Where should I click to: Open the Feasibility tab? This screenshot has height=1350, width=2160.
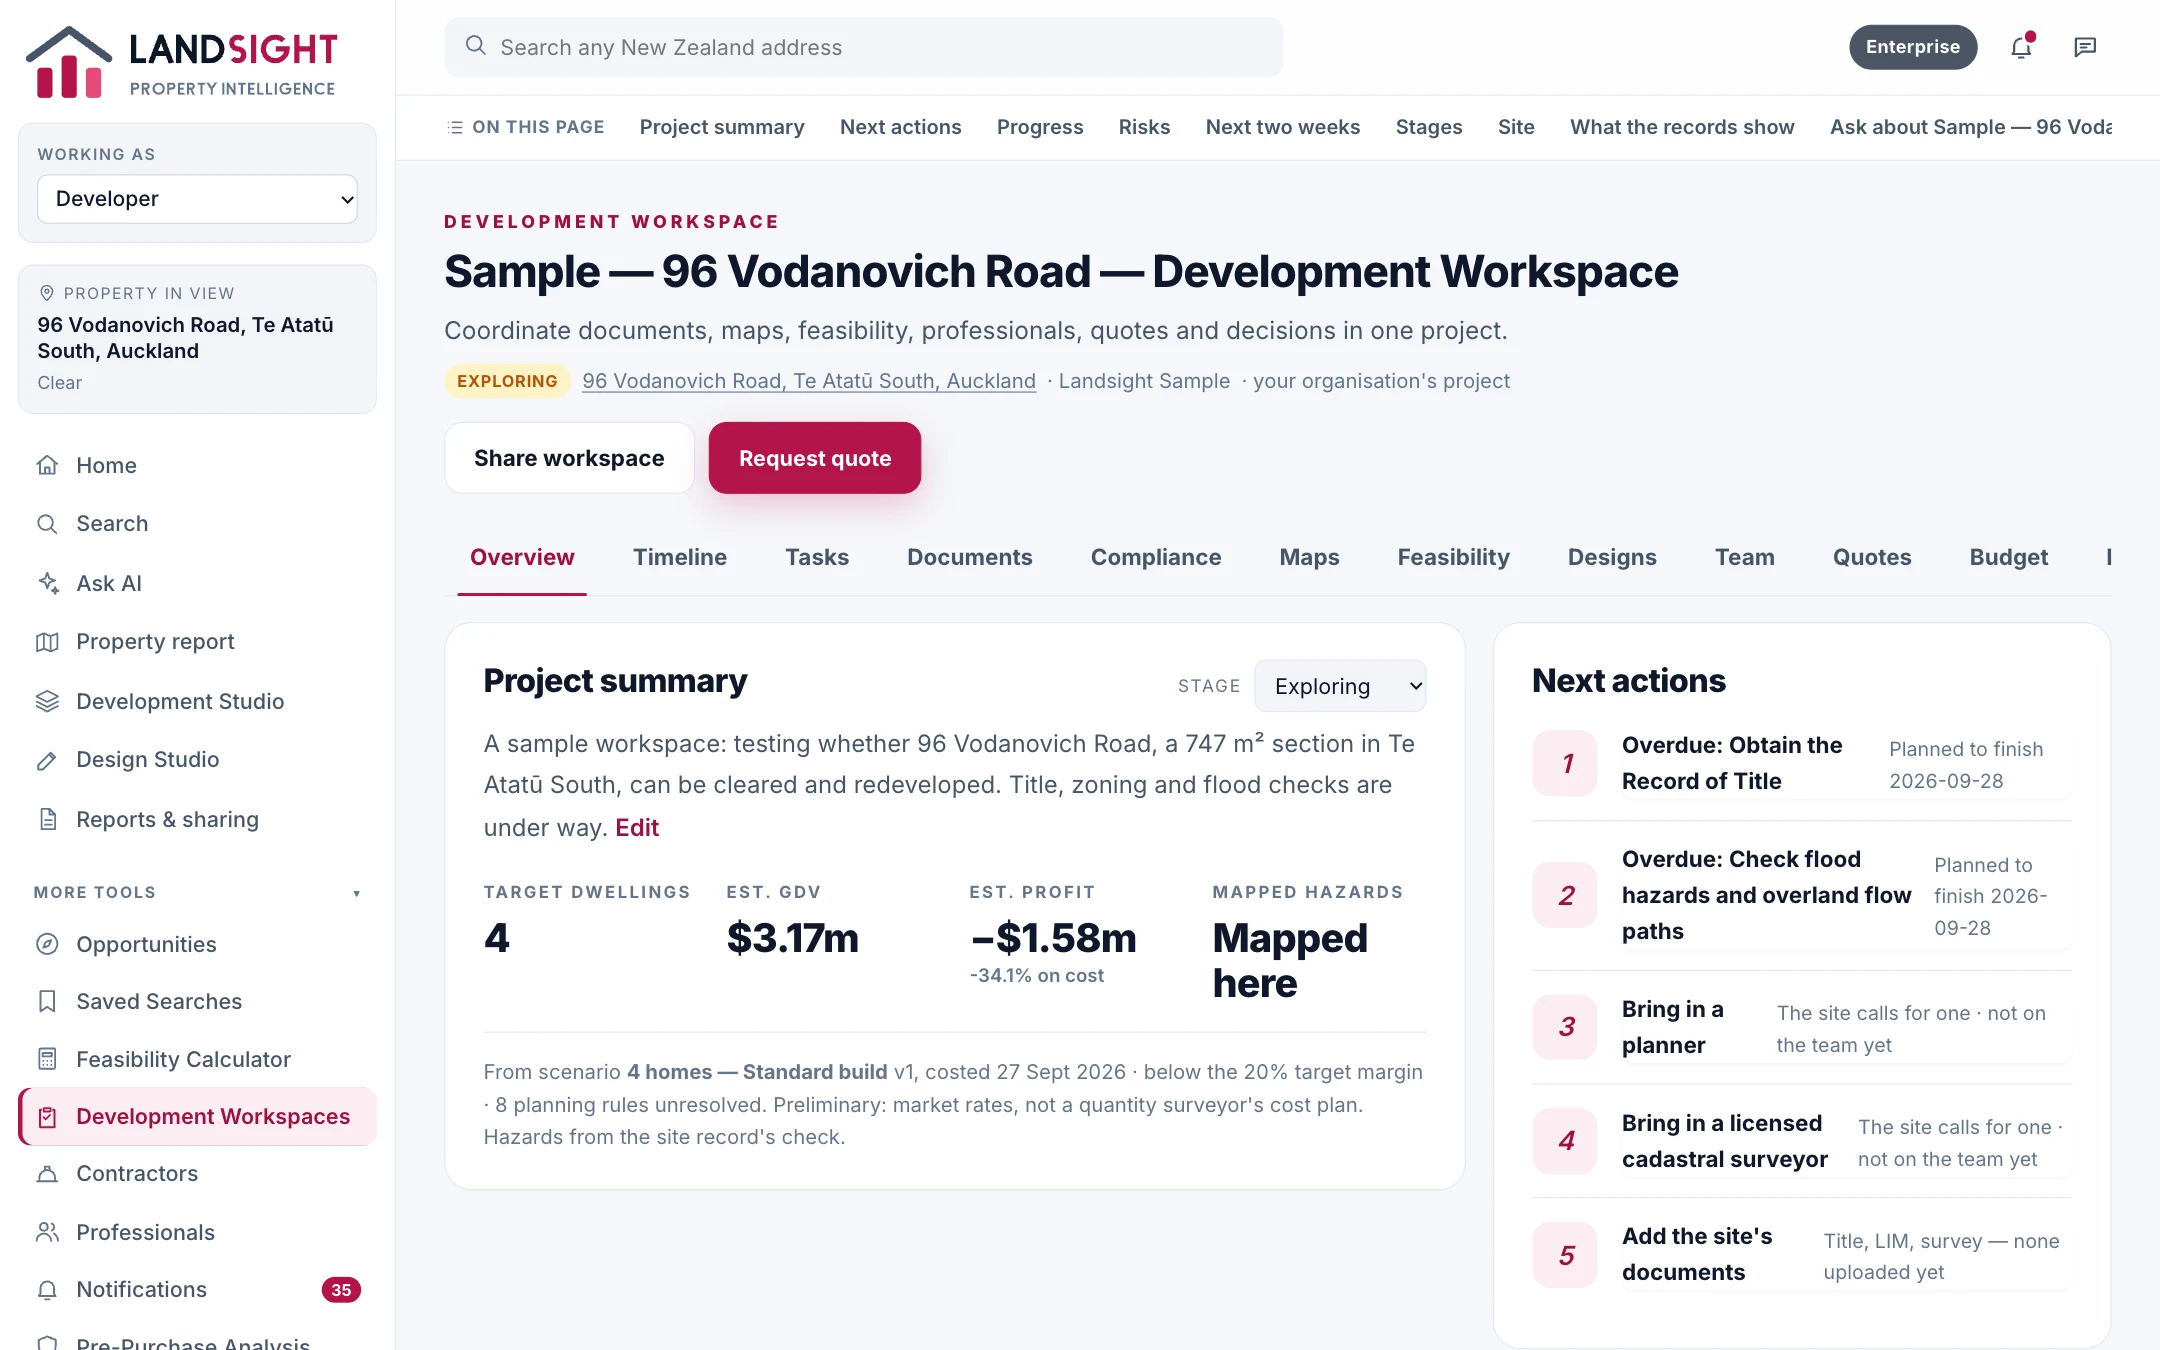tap(1453, 557)
